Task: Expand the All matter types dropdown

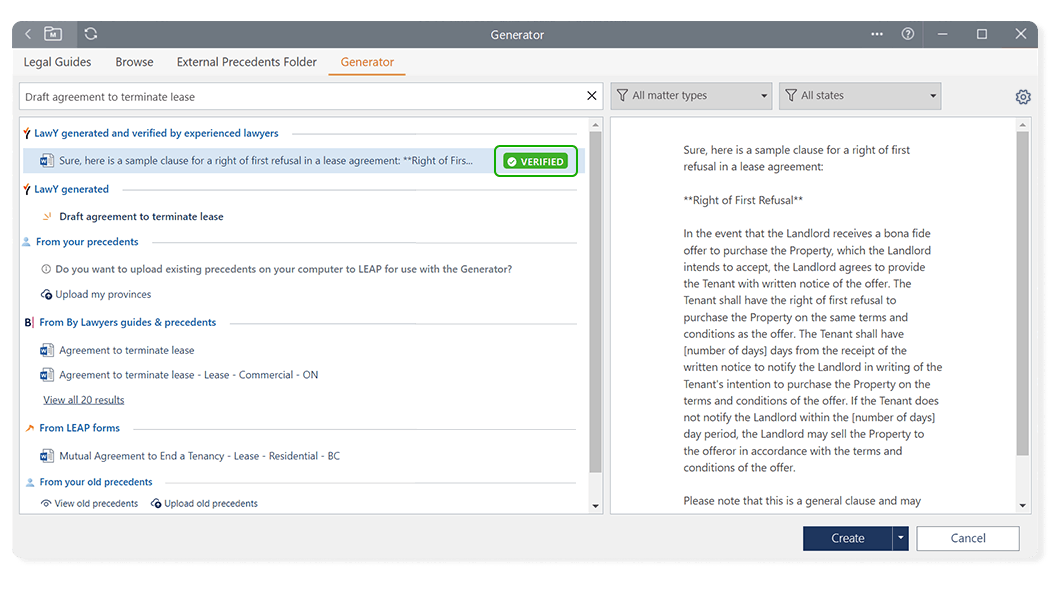Action: pyautogui.click(x=691, y=96)
